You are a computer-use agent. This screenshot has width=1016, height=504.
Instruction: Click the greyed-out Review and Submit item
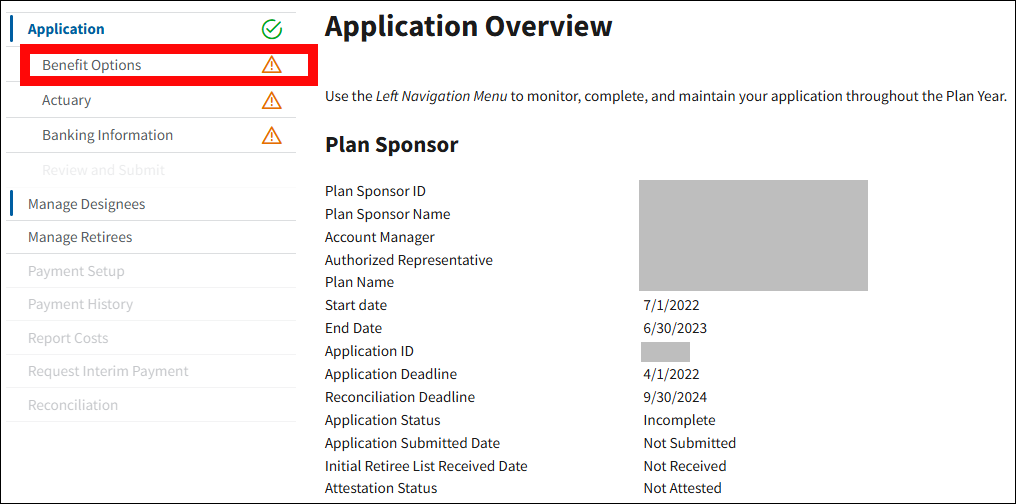pos(103,170)
